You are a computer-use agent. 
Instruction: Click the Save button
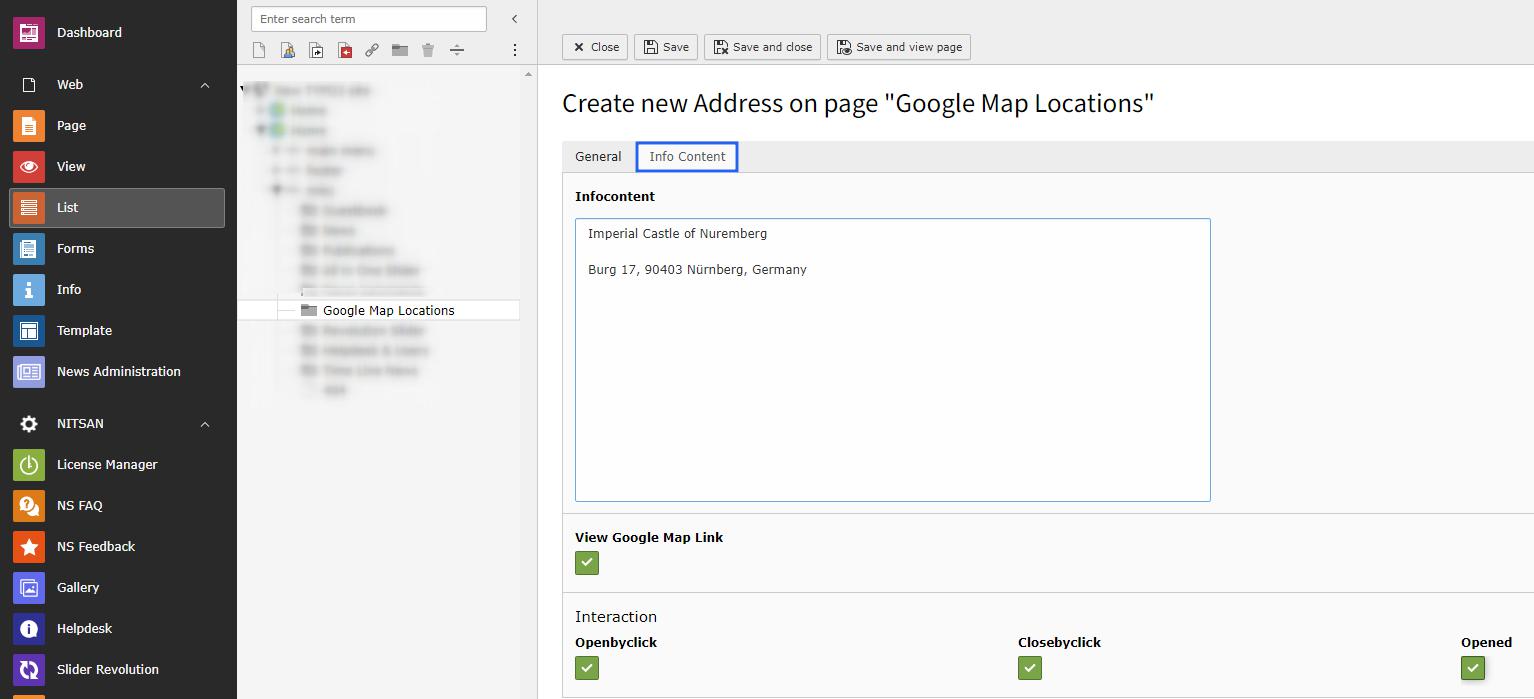[666, 47]
